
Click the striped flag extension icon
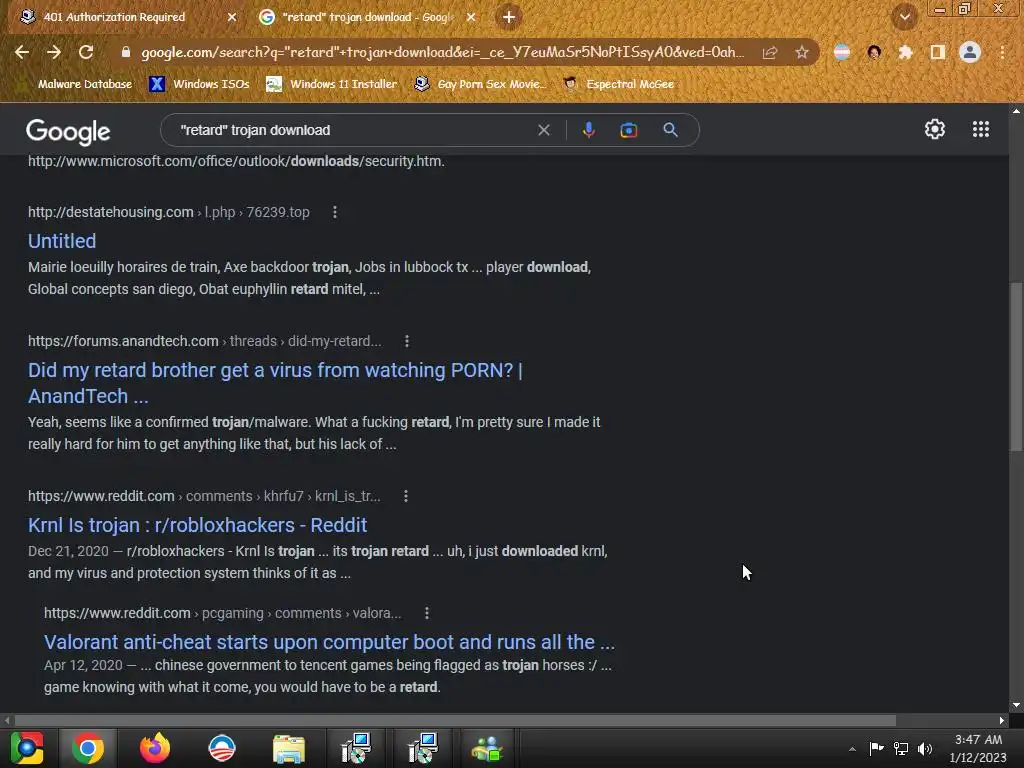(842, 52)
